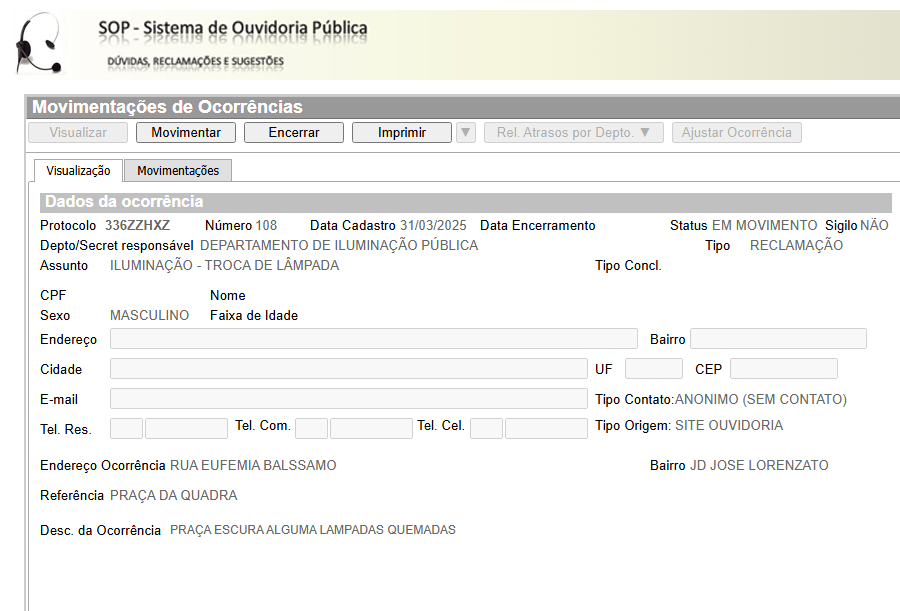Focus the Cidade text field
Image resolution: width=900 pixels, height=611 pixels.
[x=348, y=369]
